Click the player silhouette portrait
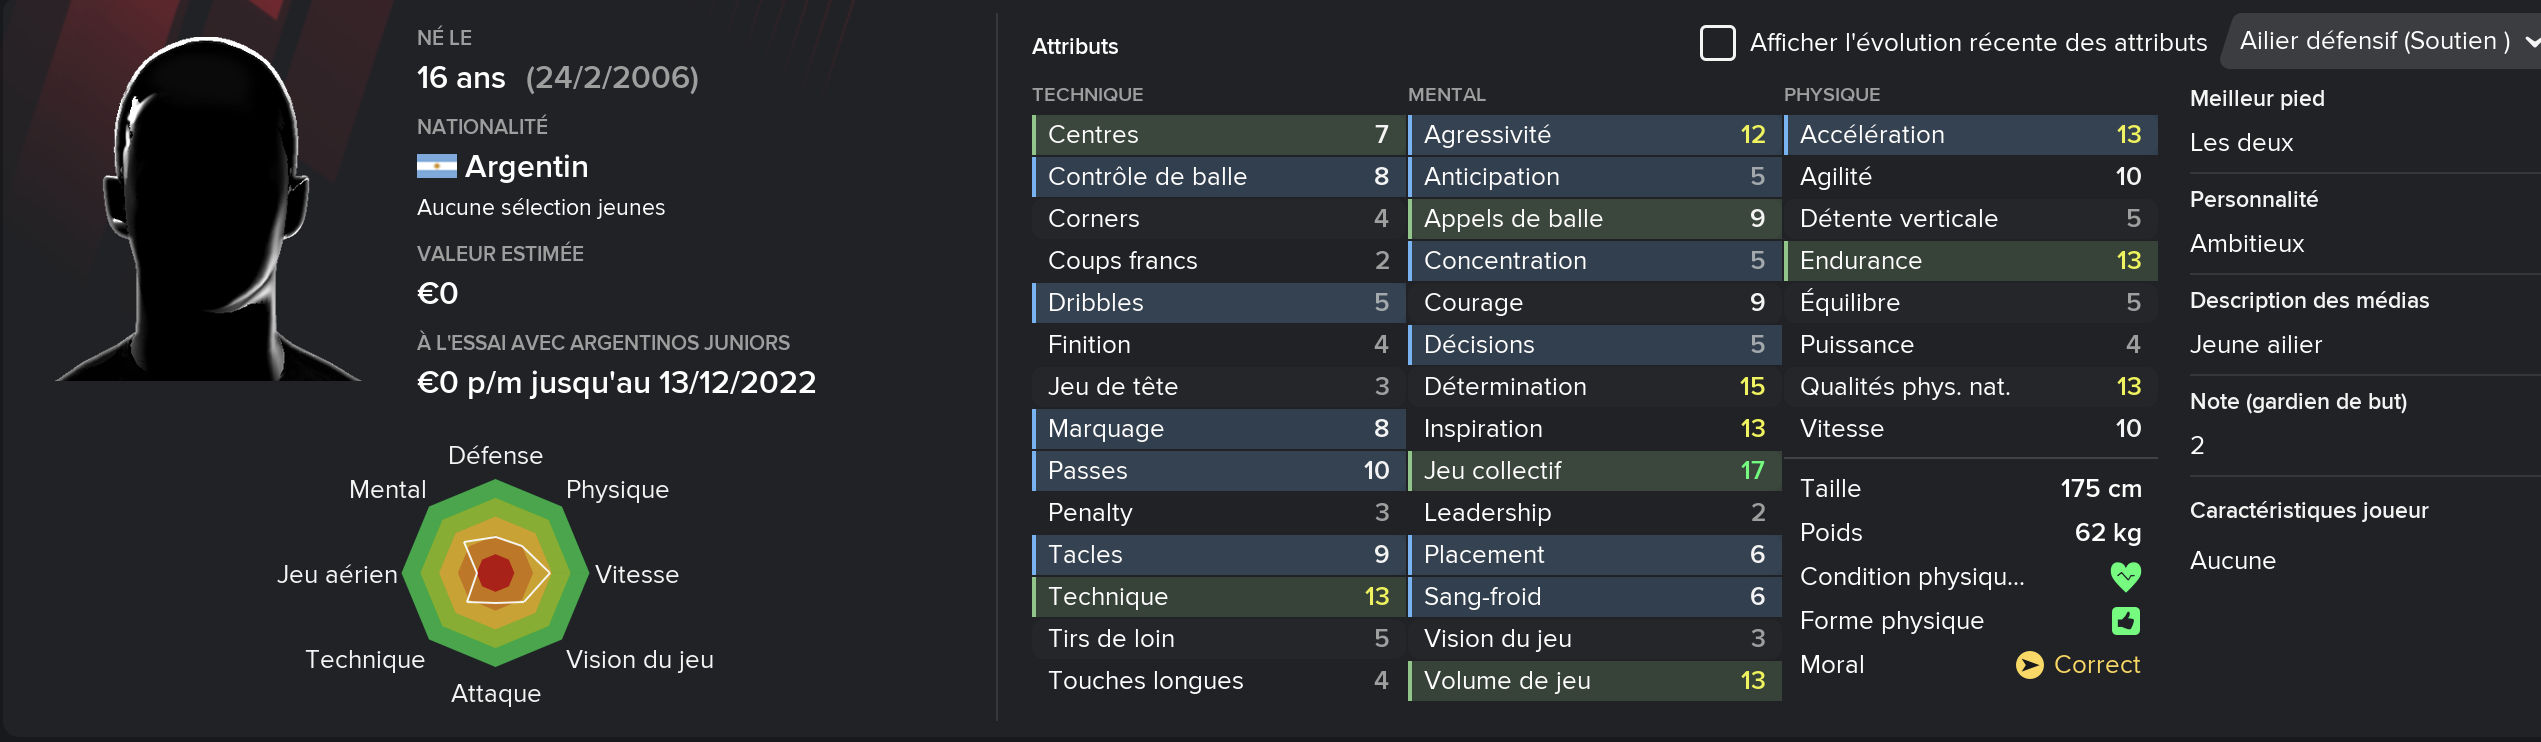Screen dimensions: 2541x742 coord(208,208)
